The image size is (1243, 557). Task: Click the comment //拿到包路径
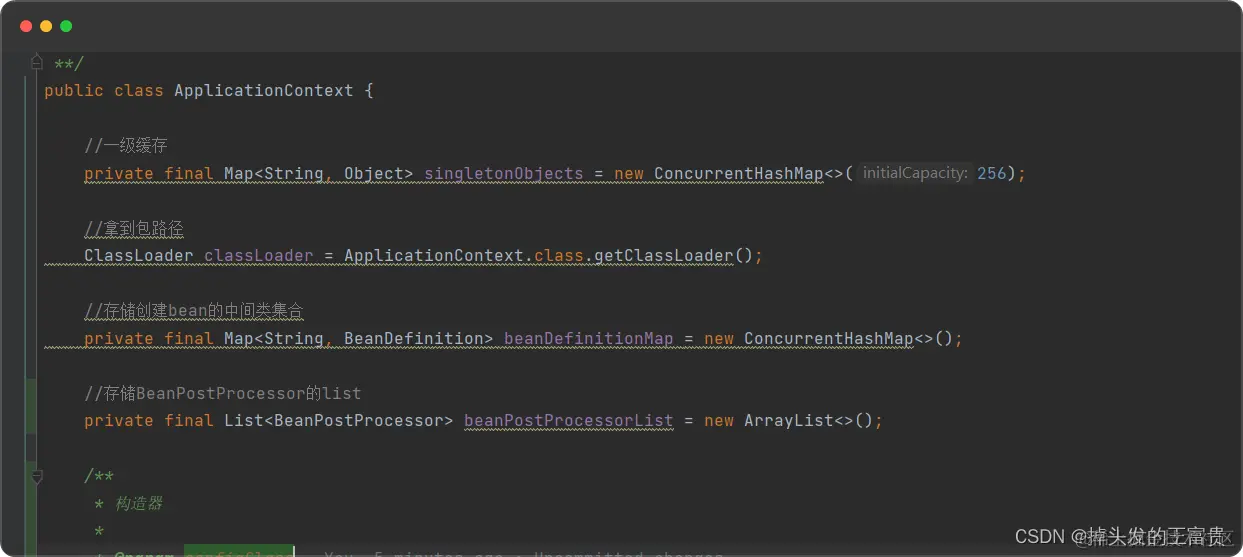coord(134,229)
